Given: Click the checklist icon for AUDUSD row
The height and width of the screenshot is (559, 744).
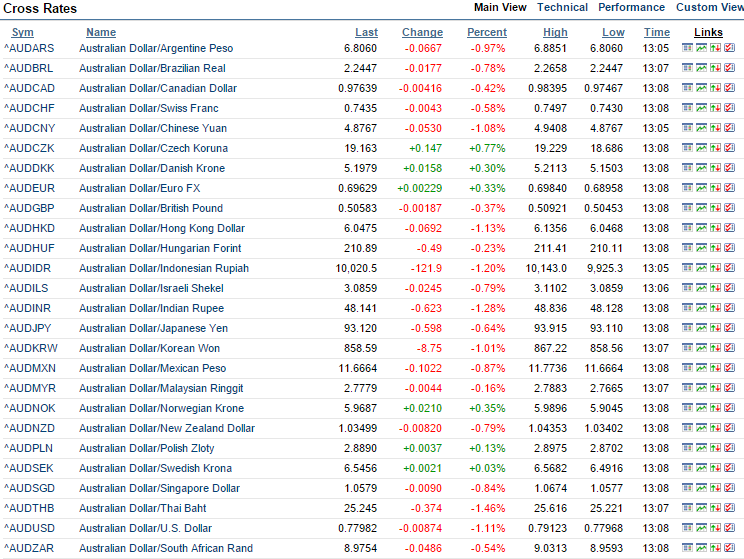Looking at the screenshot, I should 730,528.
